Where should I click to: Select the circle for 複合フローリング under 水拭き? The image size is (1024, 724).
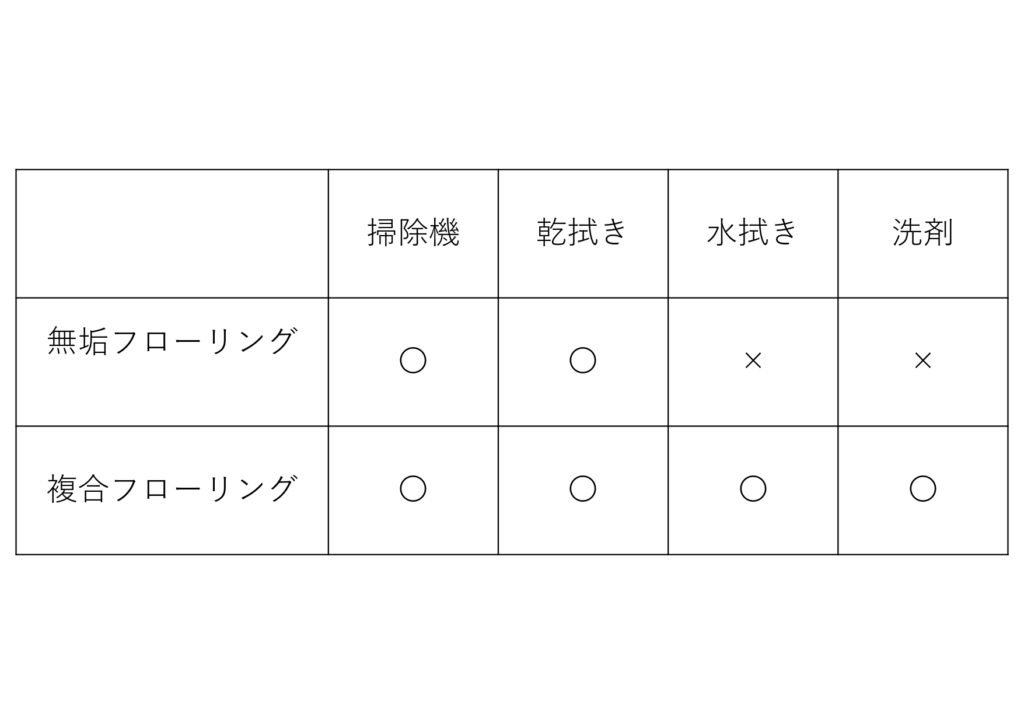753,488
